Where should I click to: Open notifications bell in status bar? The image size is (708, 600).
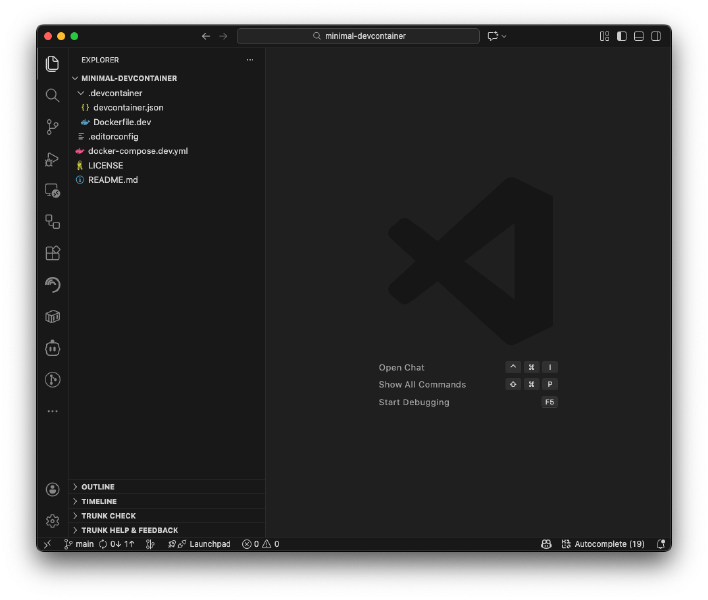point(661,544)
